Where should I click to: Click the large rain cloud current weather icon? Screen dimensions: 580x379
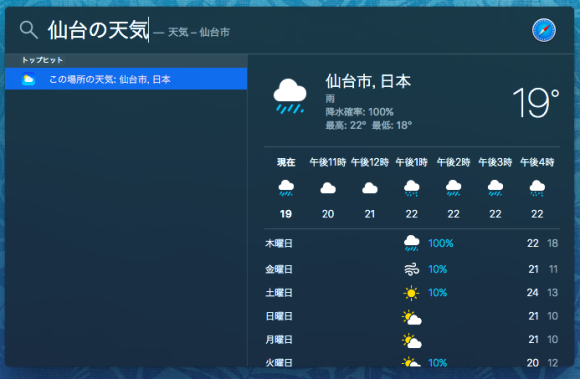(290, 96)
